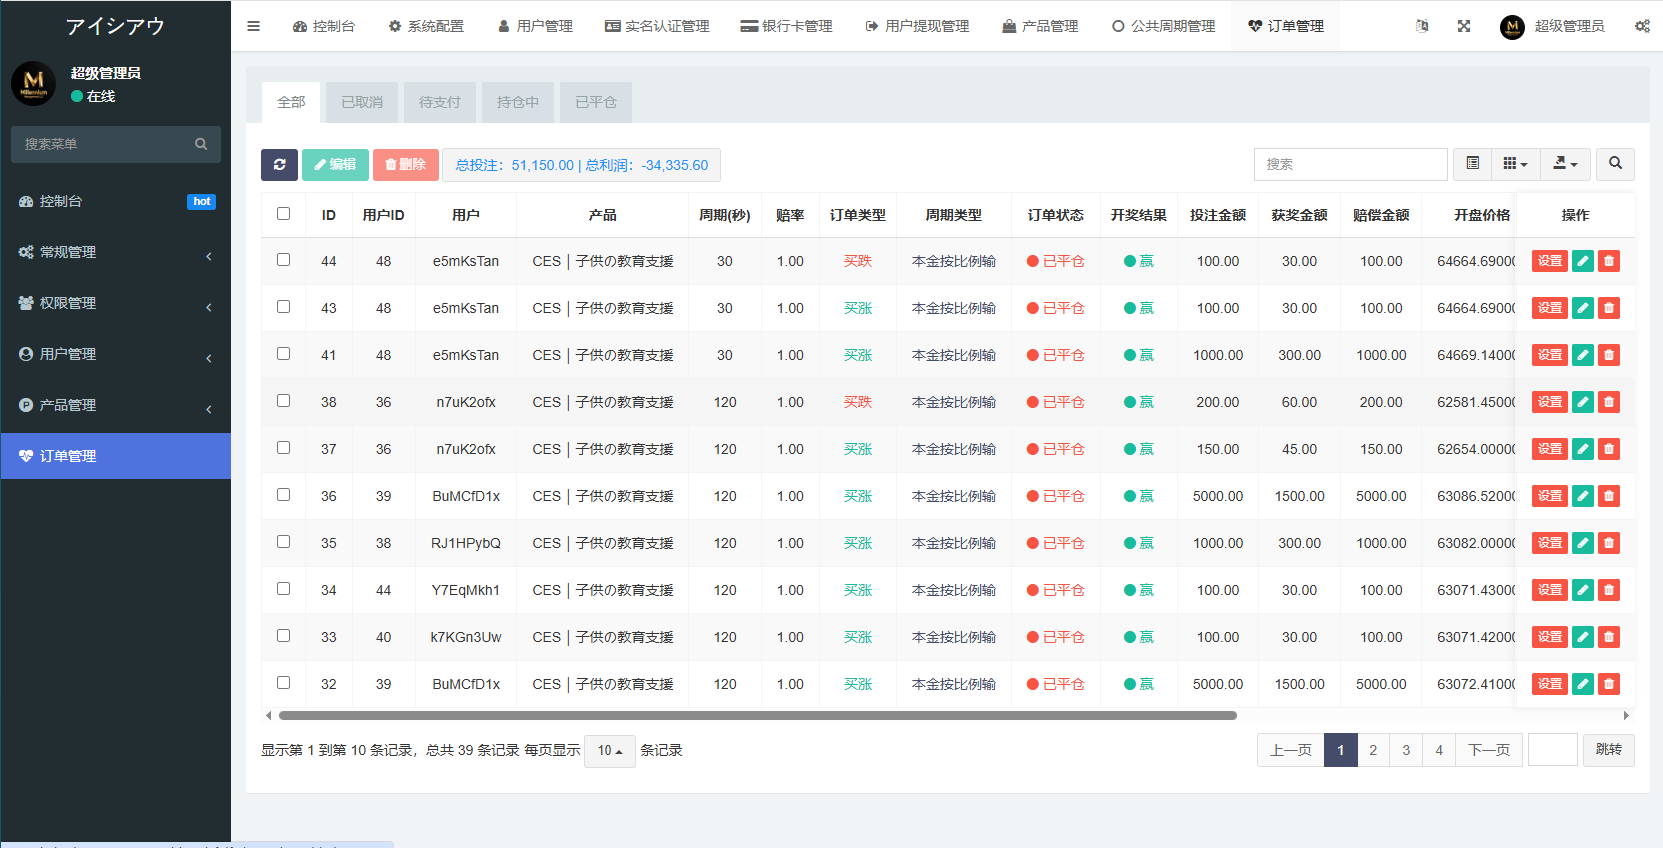
Task: Expand 常规管理 in sidebar
Action: [x=116, y=252]
